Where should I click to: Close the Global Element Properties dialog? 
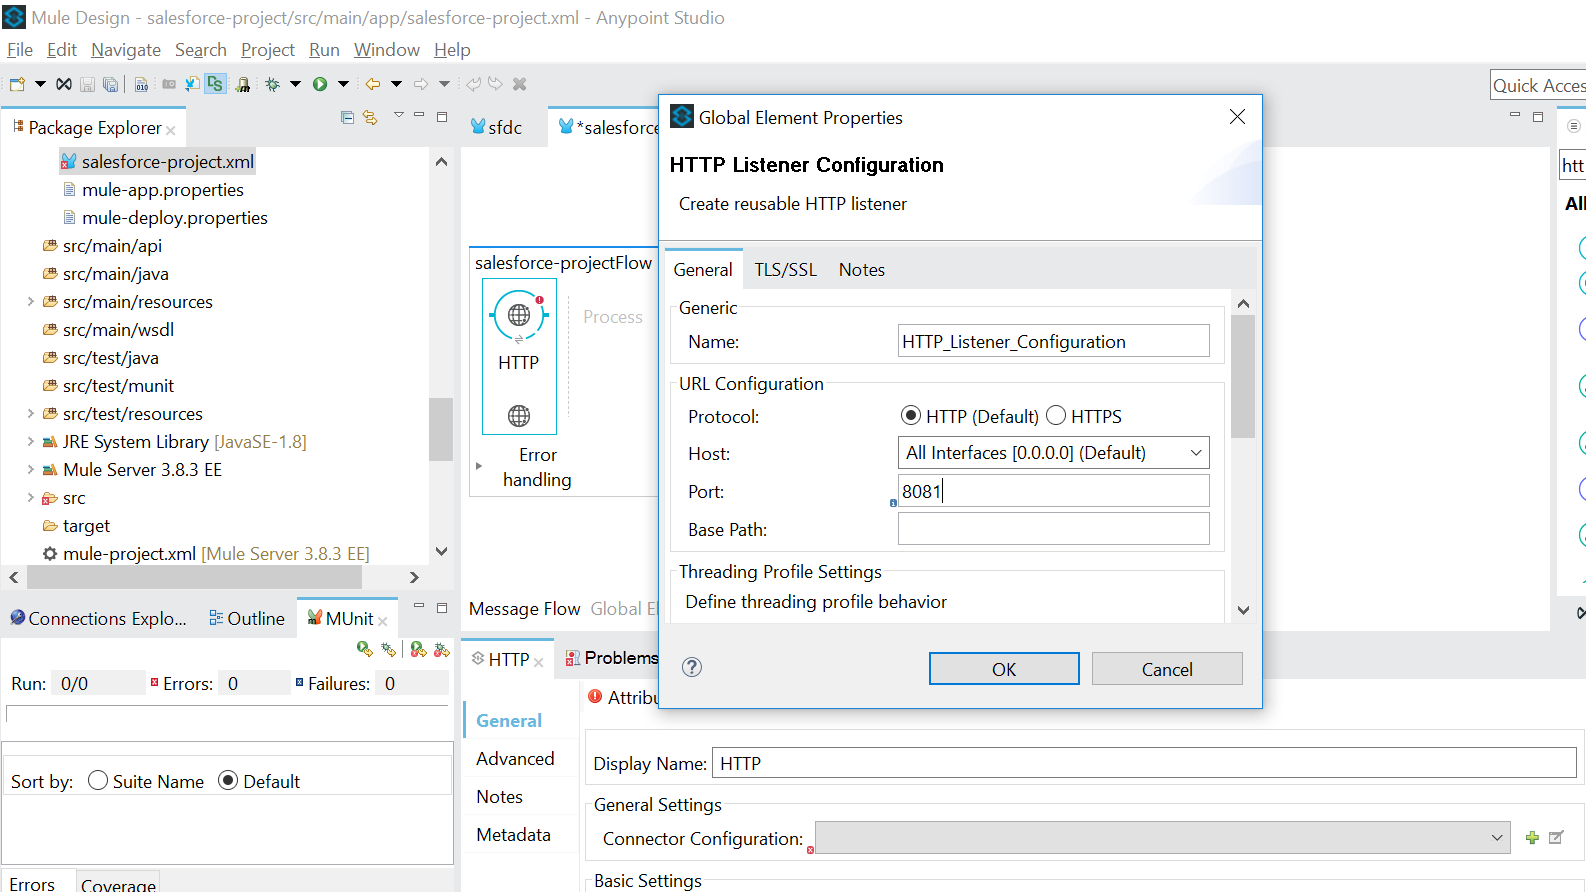point(1237,117)
